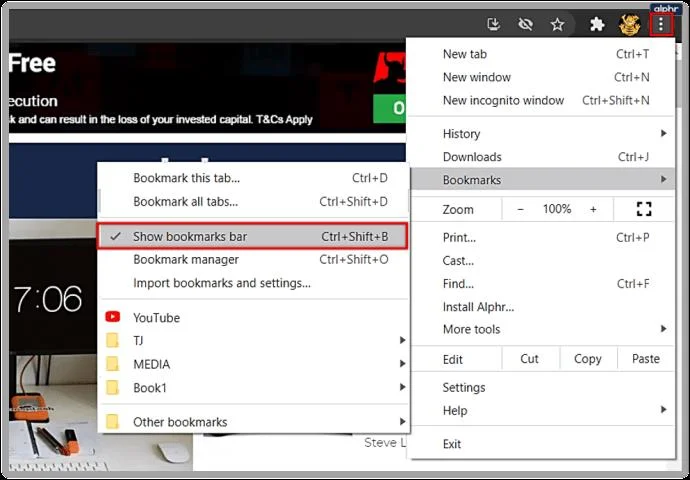Viewport: 690px width, 480px height.
Task: Click the Copy button in Edit row
Action: pos(588,359)
